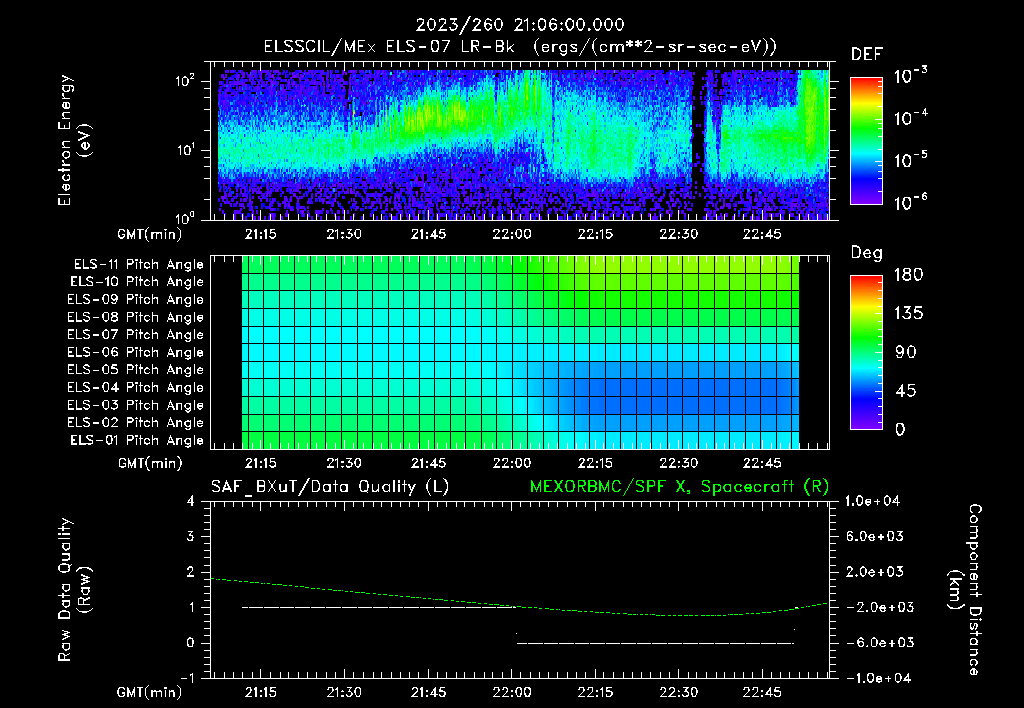Click the 10^2 tick on energy axis
The image size is (1024, 708).
185,81
